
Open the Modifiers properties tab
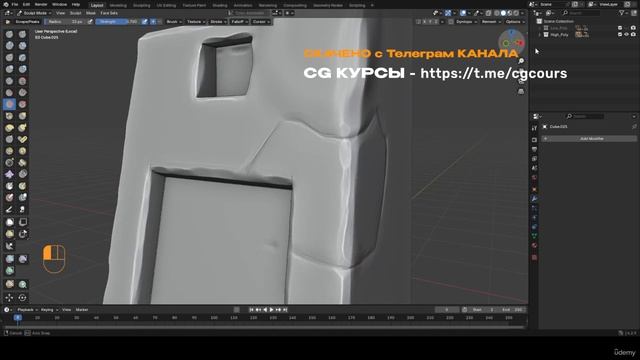tap(534, 199)
